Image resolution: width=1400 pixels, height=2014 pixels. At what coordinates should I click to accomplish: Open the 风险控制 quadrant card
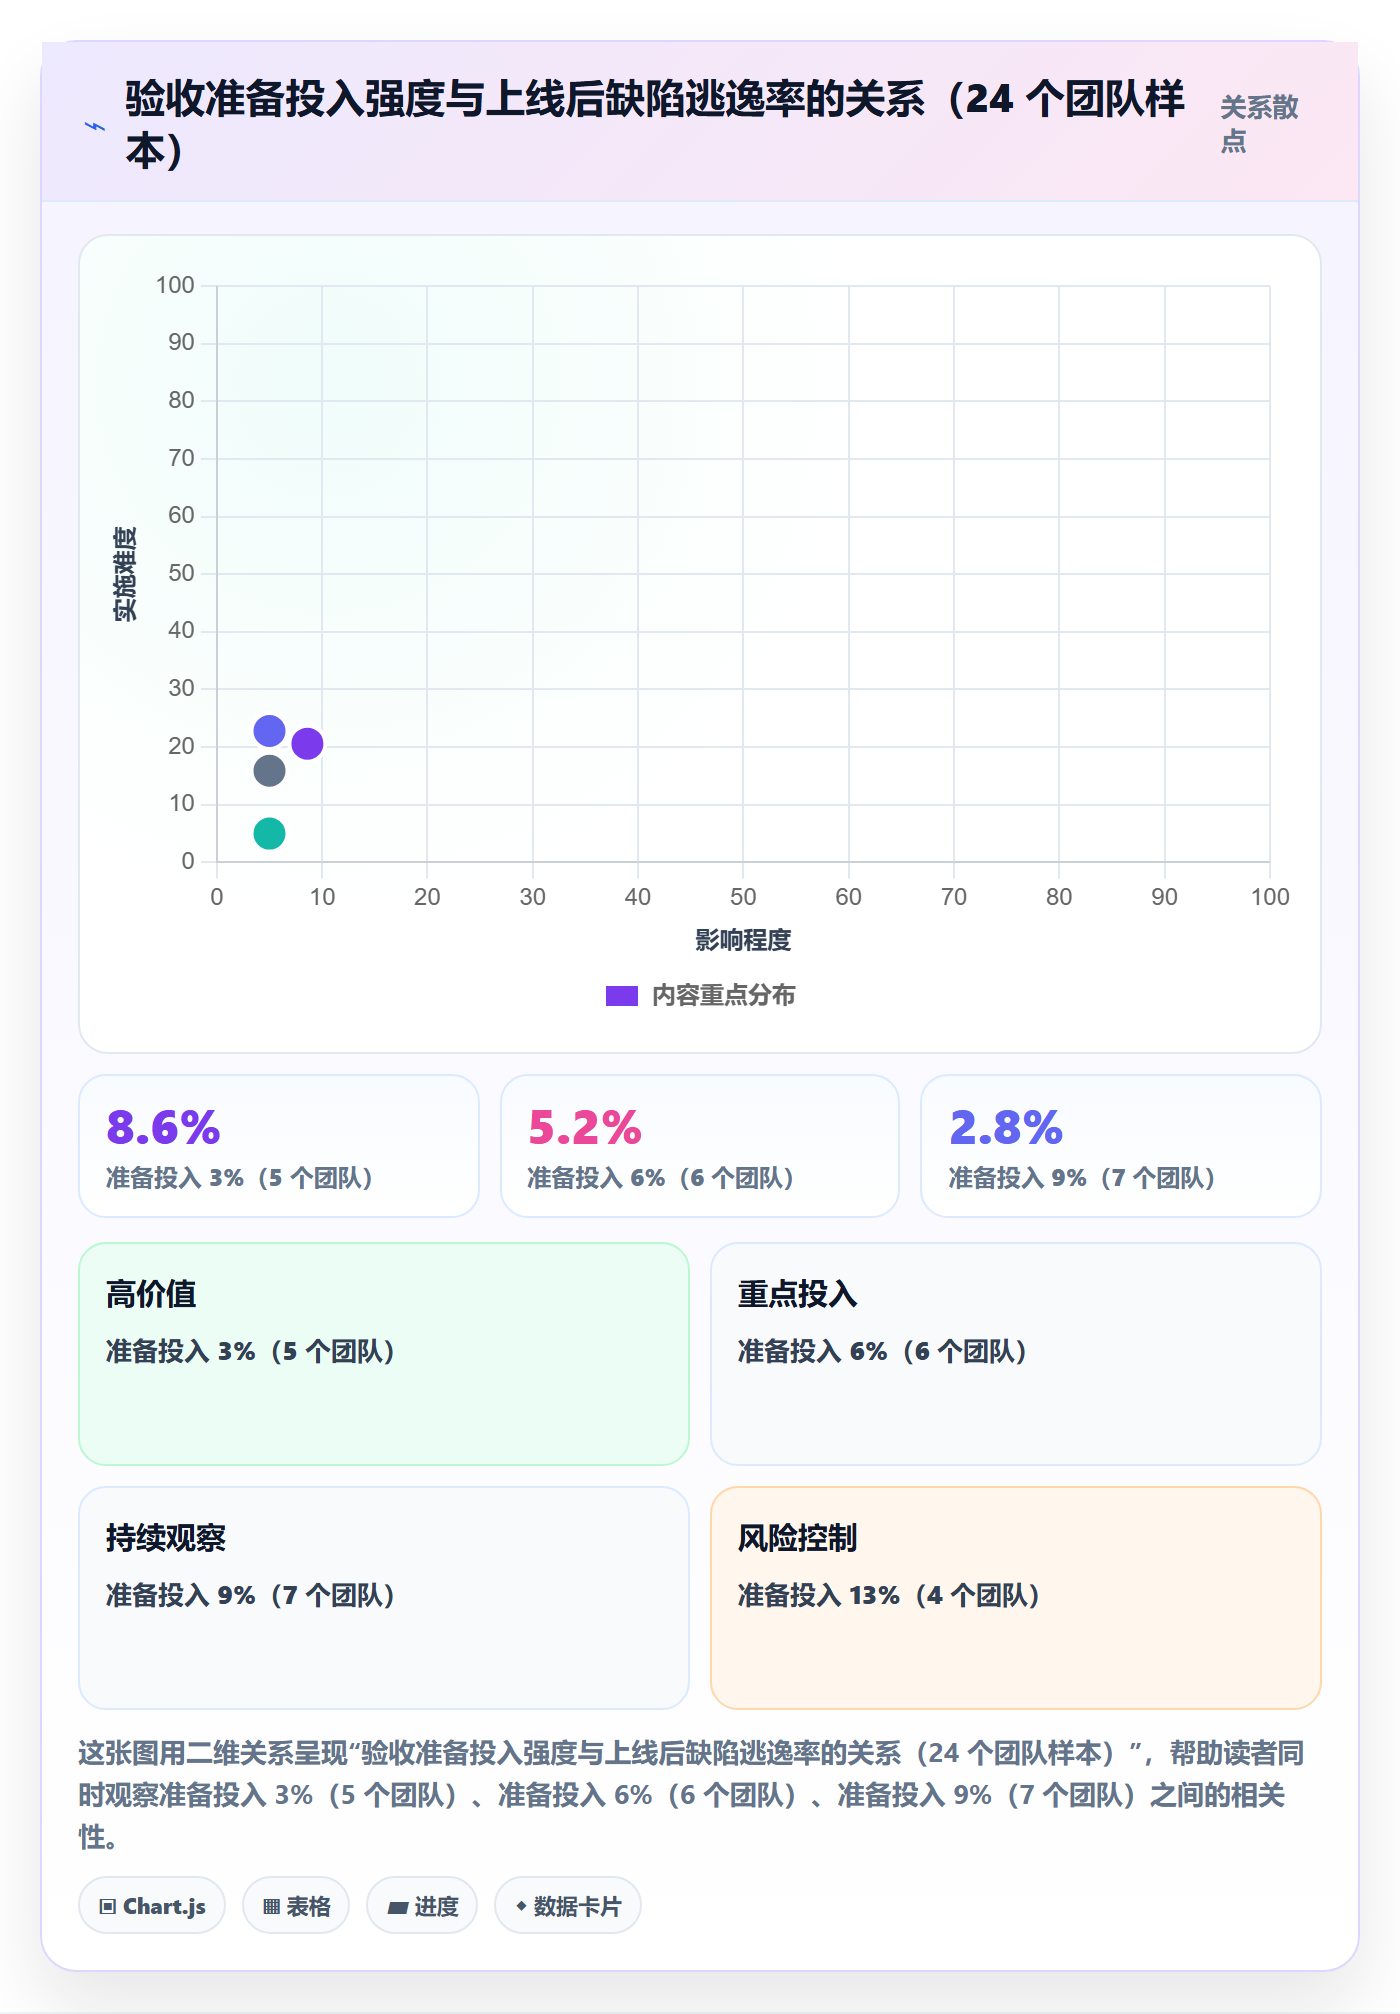tap(1016, 1598)
